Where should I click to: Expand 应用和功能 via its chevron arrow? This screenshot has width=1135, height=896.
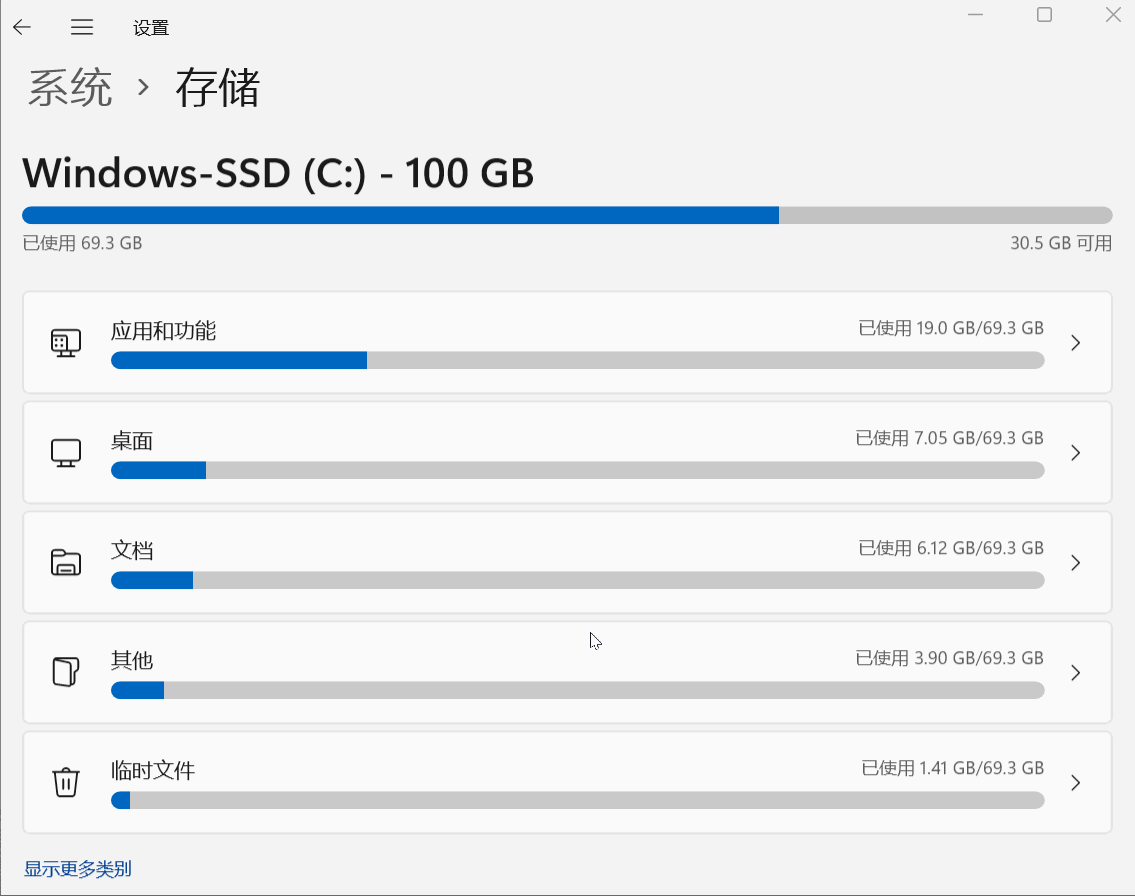[x=1075, y=343]
